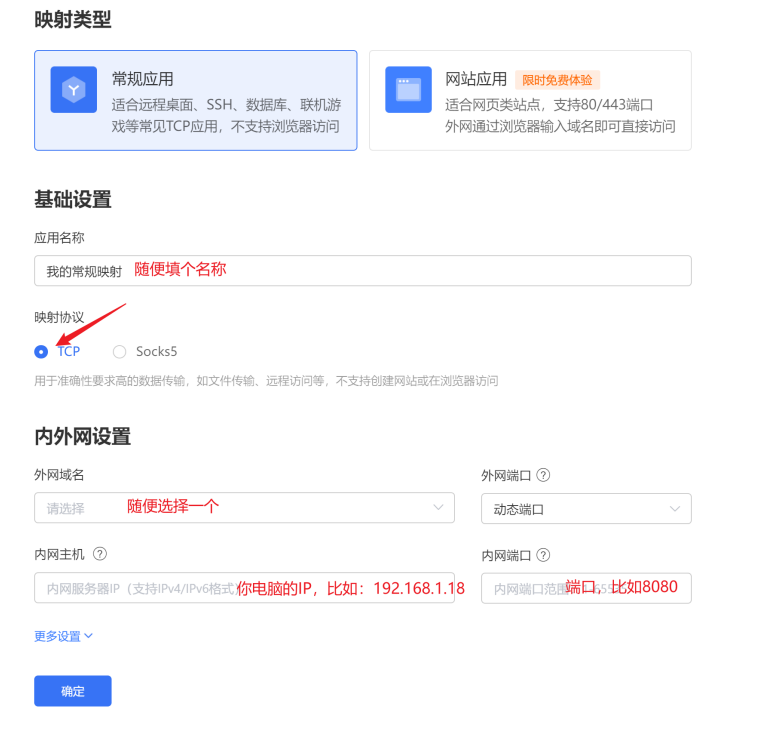The image size is (766, 732).
Task: Select the 网站应用 mapping type card
Action: pyautogui.click(x=530, y=100)
